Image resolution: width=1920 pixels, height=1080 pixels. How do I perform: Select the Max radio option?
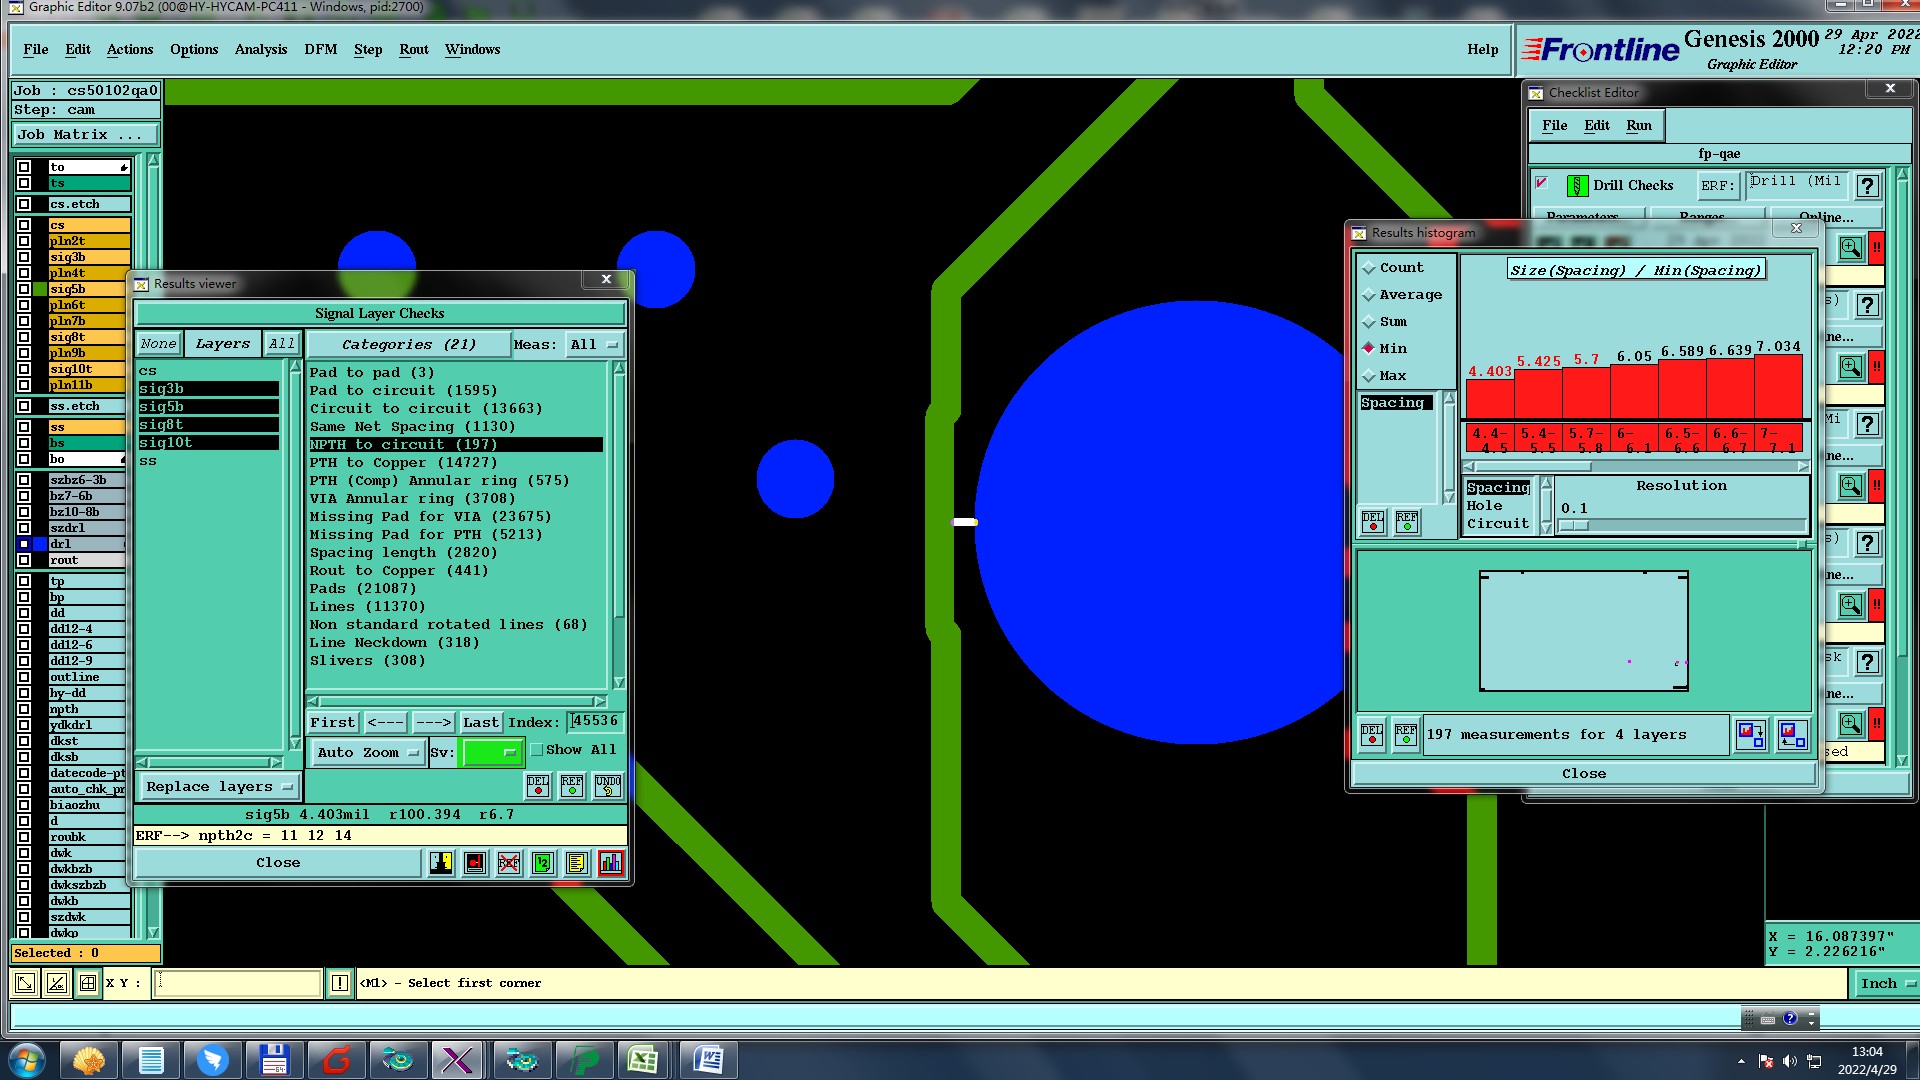[x=1369, y=376]
